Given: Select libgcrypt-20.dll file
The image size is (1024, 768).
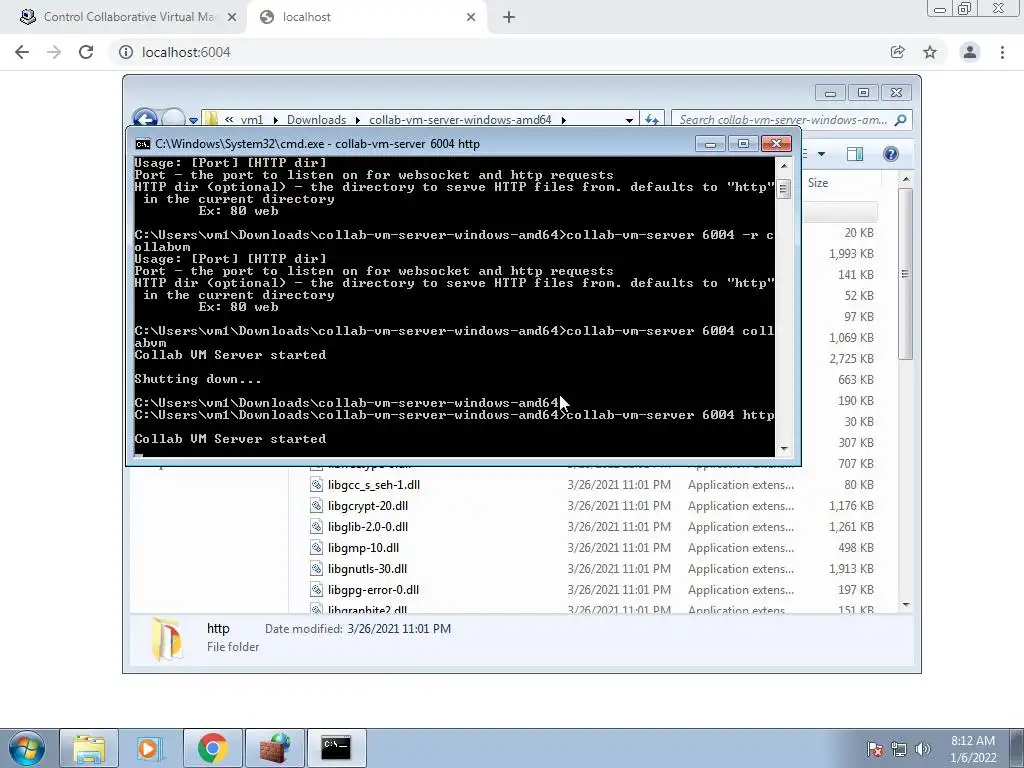Looking at the screenshot, I should (x=368, y=506).
